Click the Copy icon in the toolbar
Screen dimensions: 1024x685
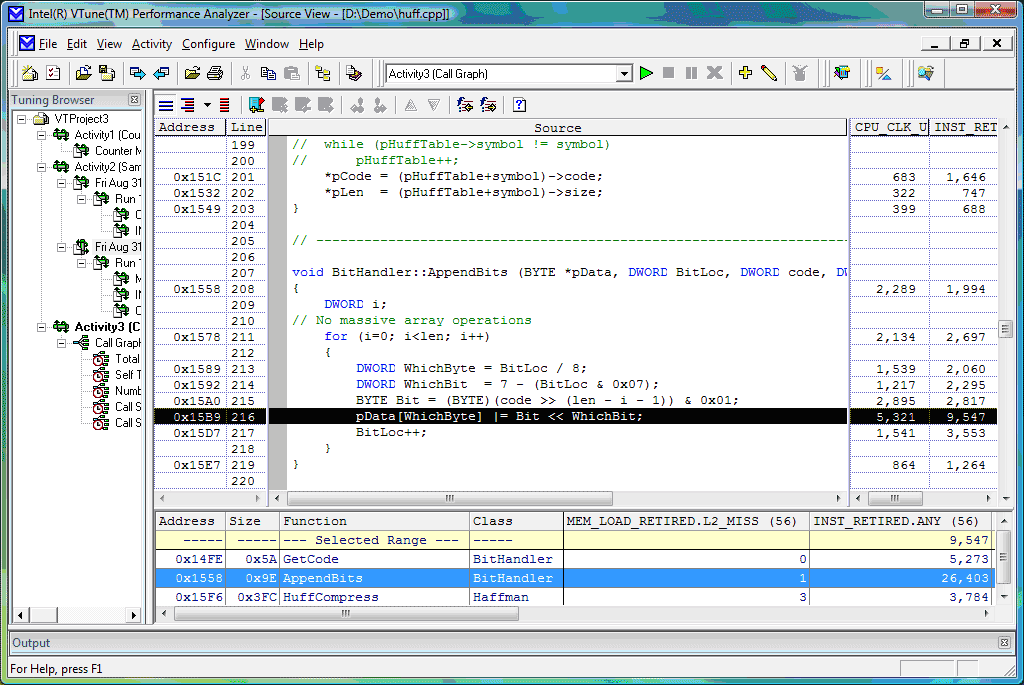click(268, 73)
